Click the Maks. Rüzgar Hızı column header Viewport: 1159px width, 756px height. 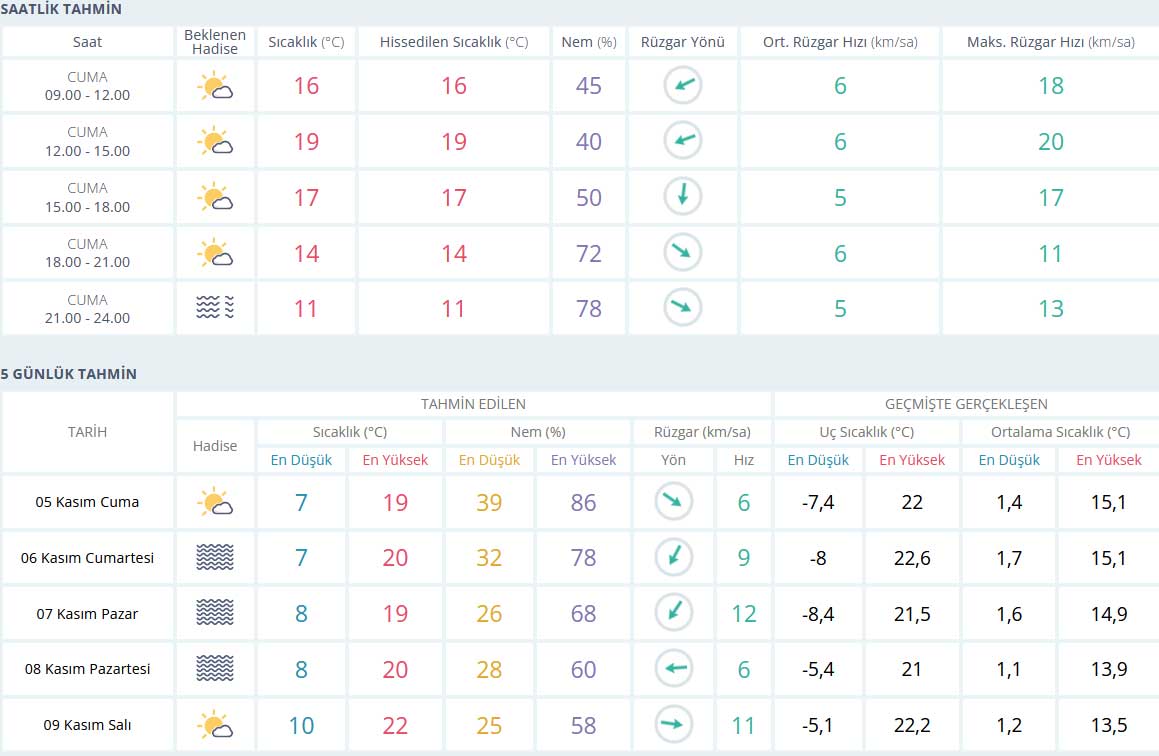(x=1050, y=42)
